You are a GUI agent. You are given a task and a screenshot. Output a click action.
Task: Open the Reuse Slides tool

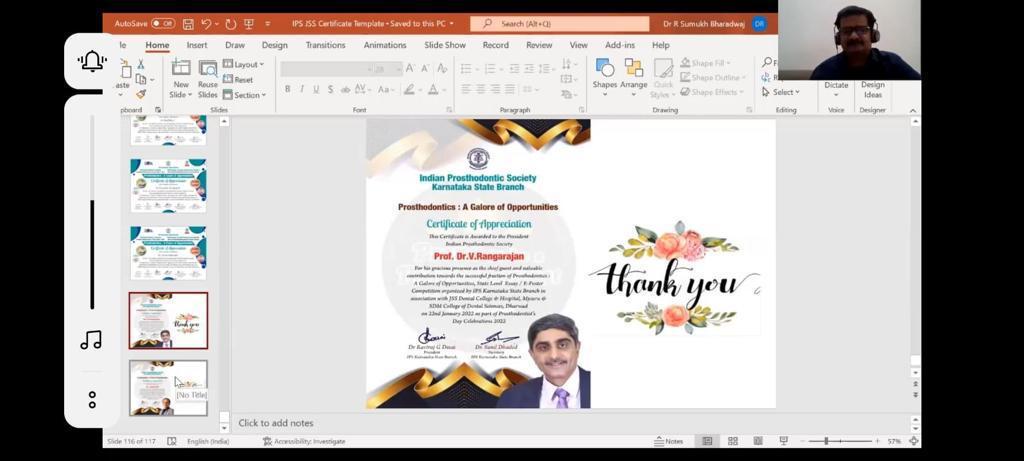tap(208, 78)
